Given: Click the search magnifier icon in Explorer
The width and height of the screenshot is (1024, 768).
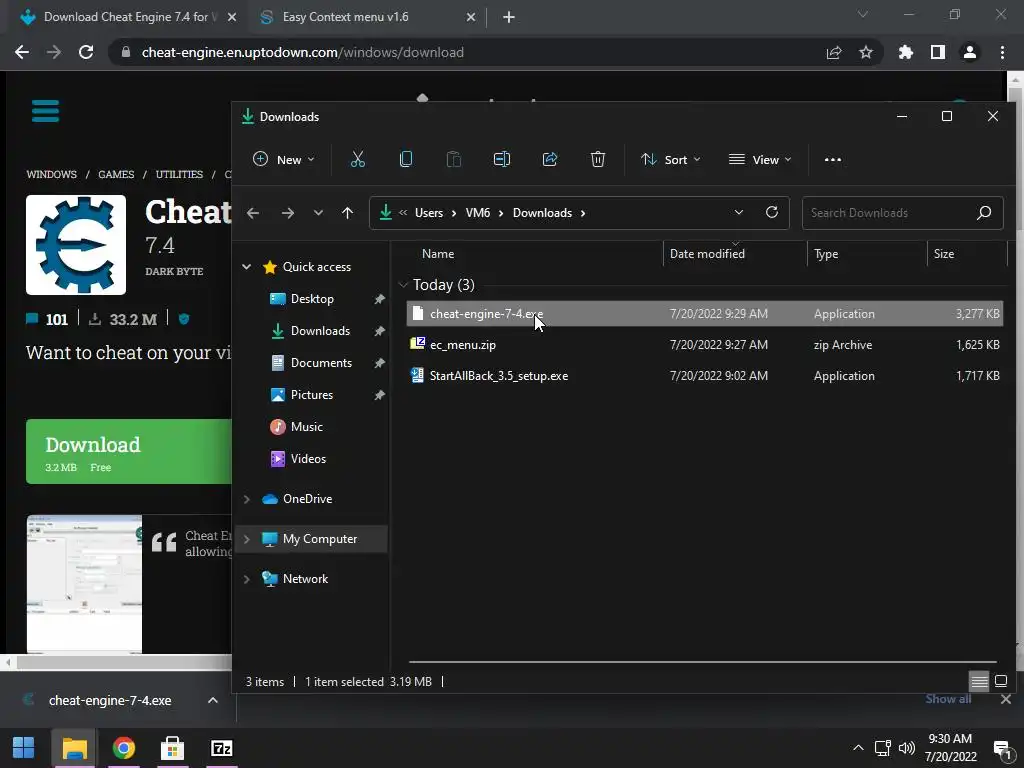Looking at the screenshot, I should tap(984, 212).
